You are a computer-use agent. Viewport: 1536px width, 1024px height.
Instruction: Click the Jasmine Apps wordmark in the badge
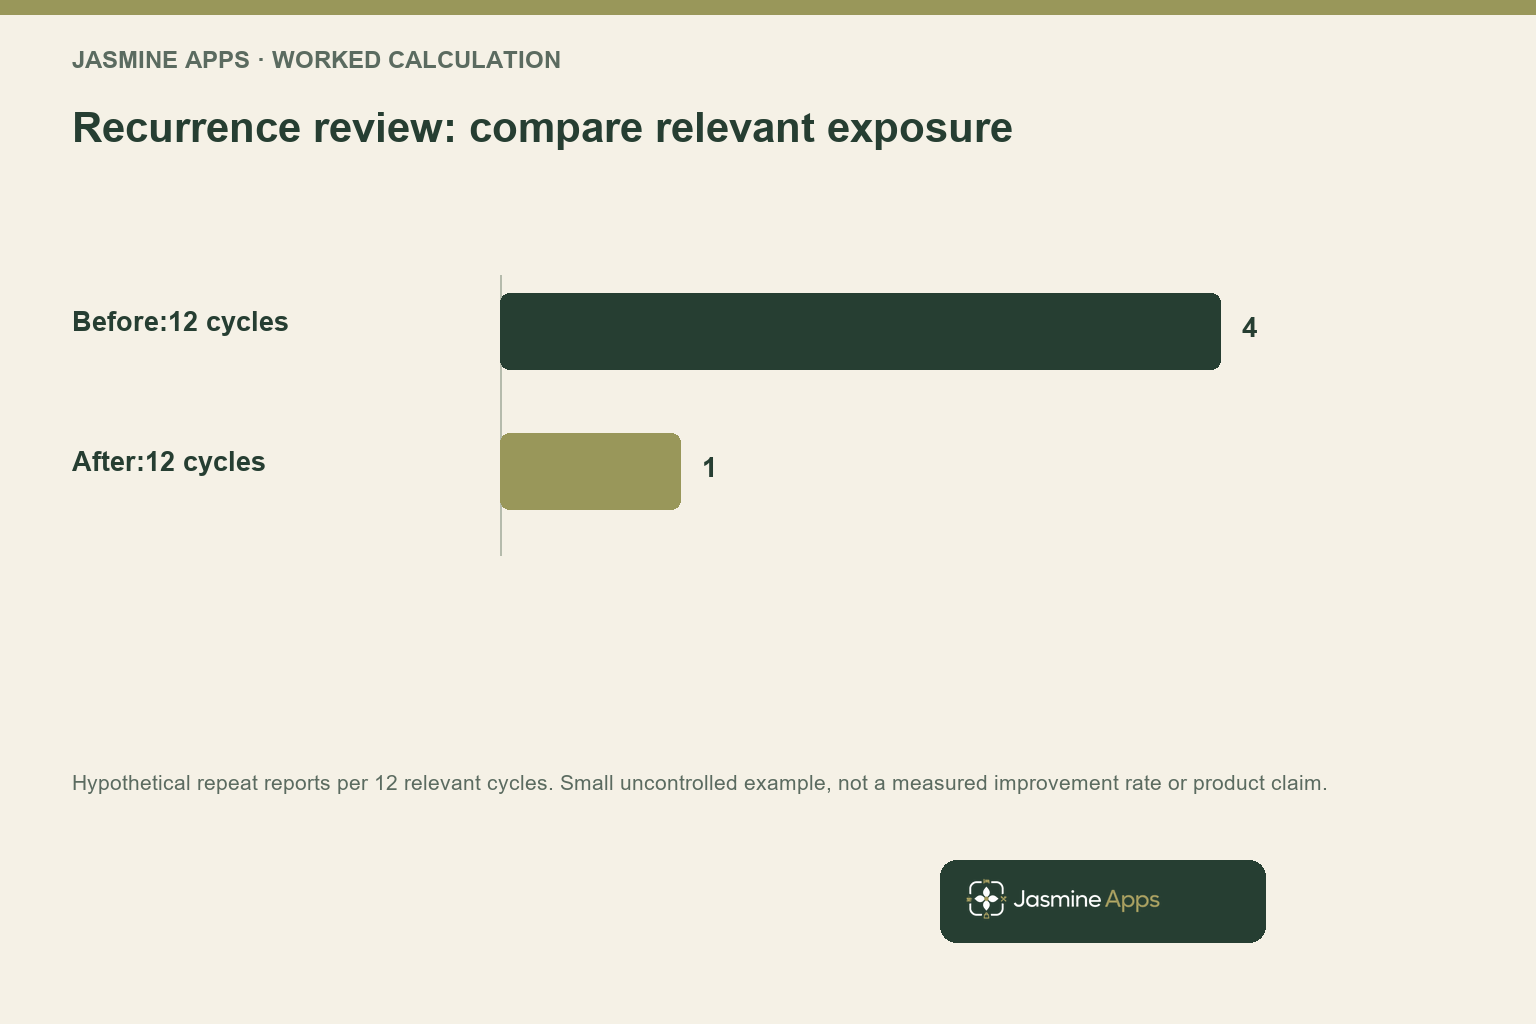click(1086, 900)
